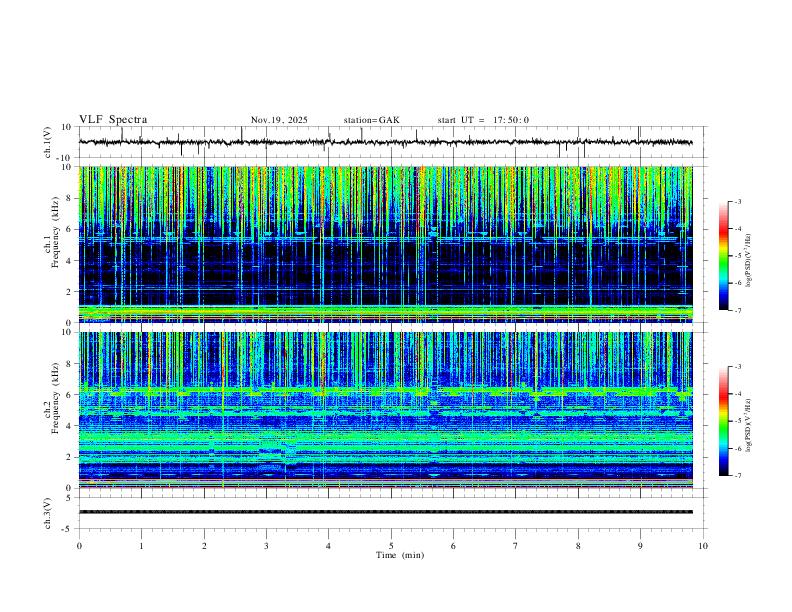792x612 pixels.
Task: Click the '-7' value on ch.2 color bar
Action: (737, 475)
